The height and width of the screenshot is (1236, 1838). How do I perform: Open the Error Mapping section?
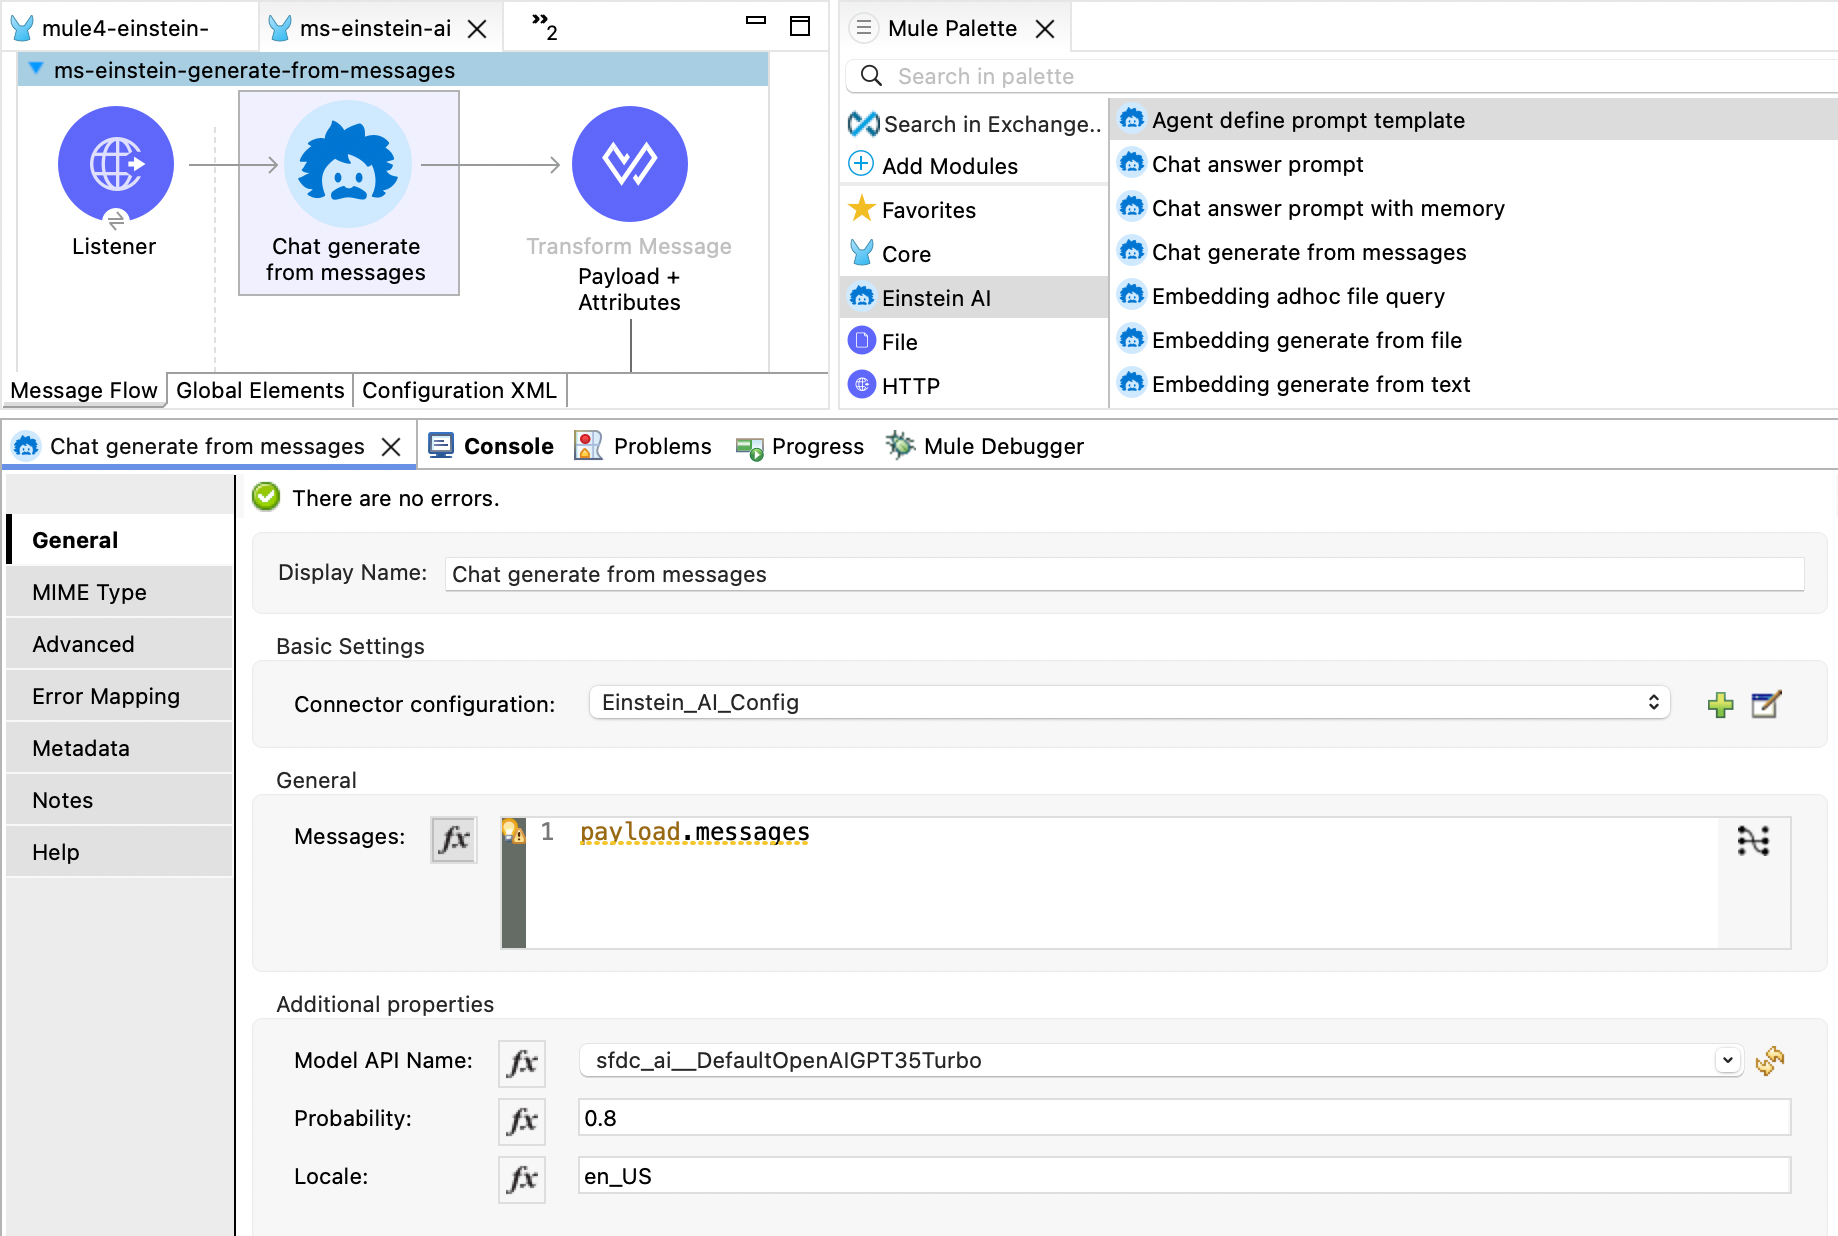coord(120,696)
